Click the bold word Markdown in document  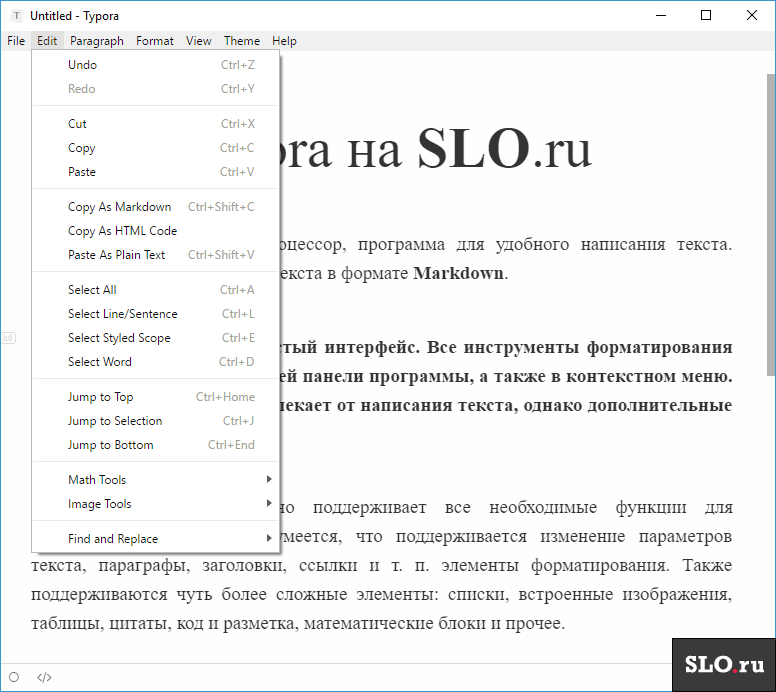(458, 273)
